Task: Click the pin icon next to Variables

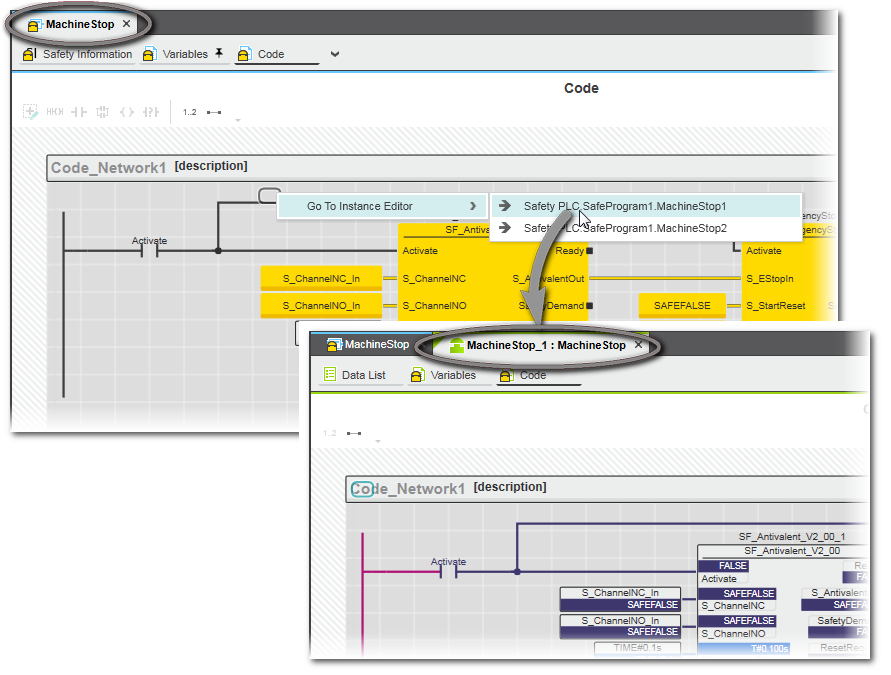Action: click(x=219, y=54)
